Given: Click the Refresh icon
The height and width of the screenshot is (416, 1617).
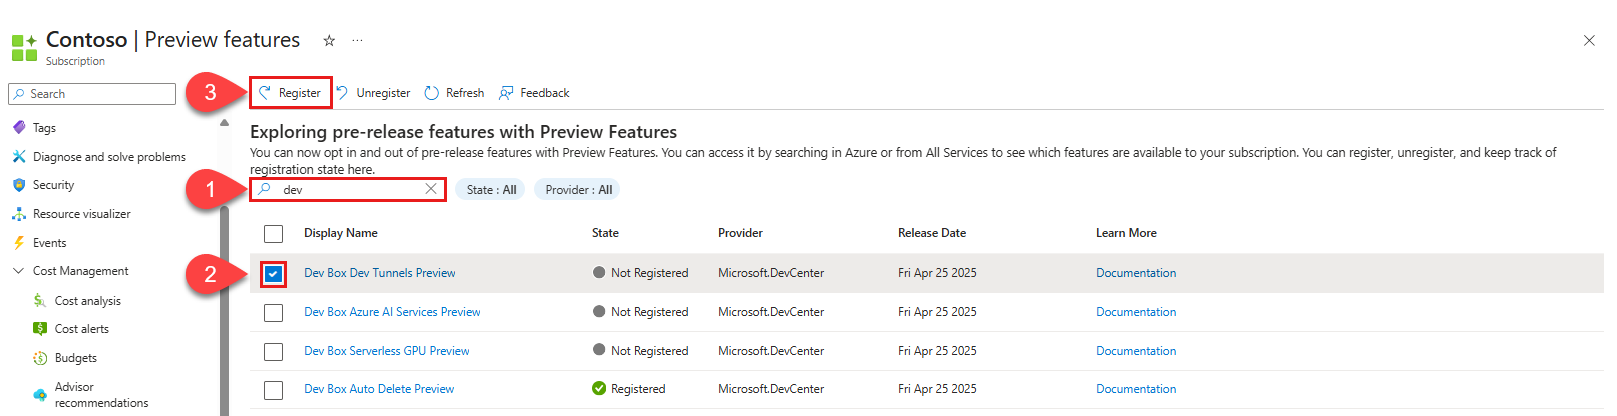Looking at the screenshot, I should click(x=432, y=93).
